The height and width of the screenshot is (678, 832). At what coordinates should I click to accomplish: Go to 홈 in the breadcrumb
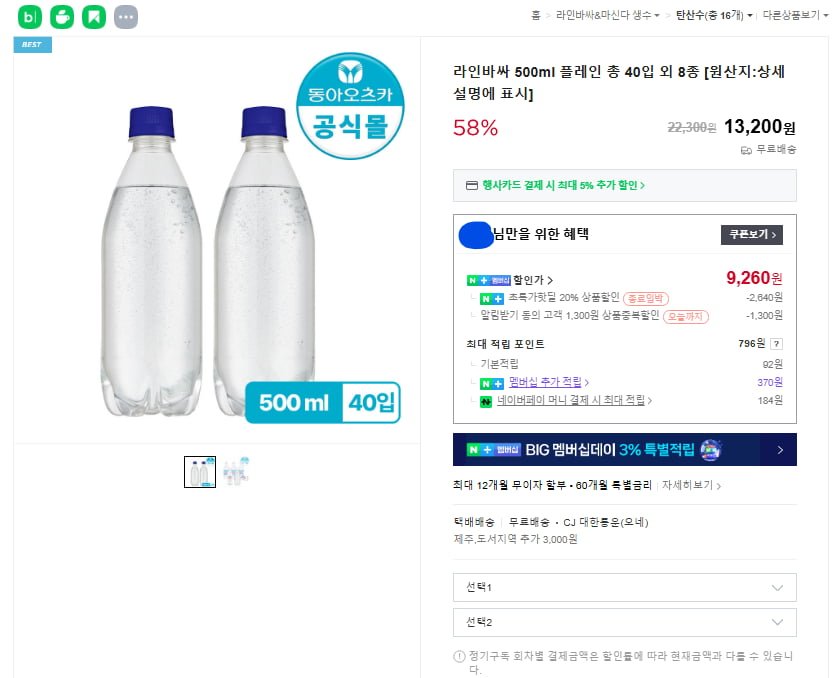point(536,15)
